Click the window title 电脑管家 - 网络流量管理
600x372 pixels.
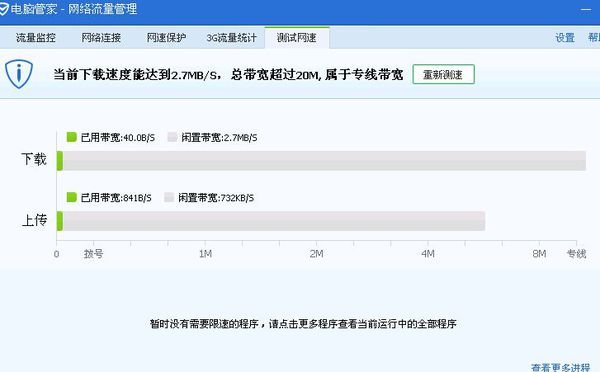[x=74, y=9]
